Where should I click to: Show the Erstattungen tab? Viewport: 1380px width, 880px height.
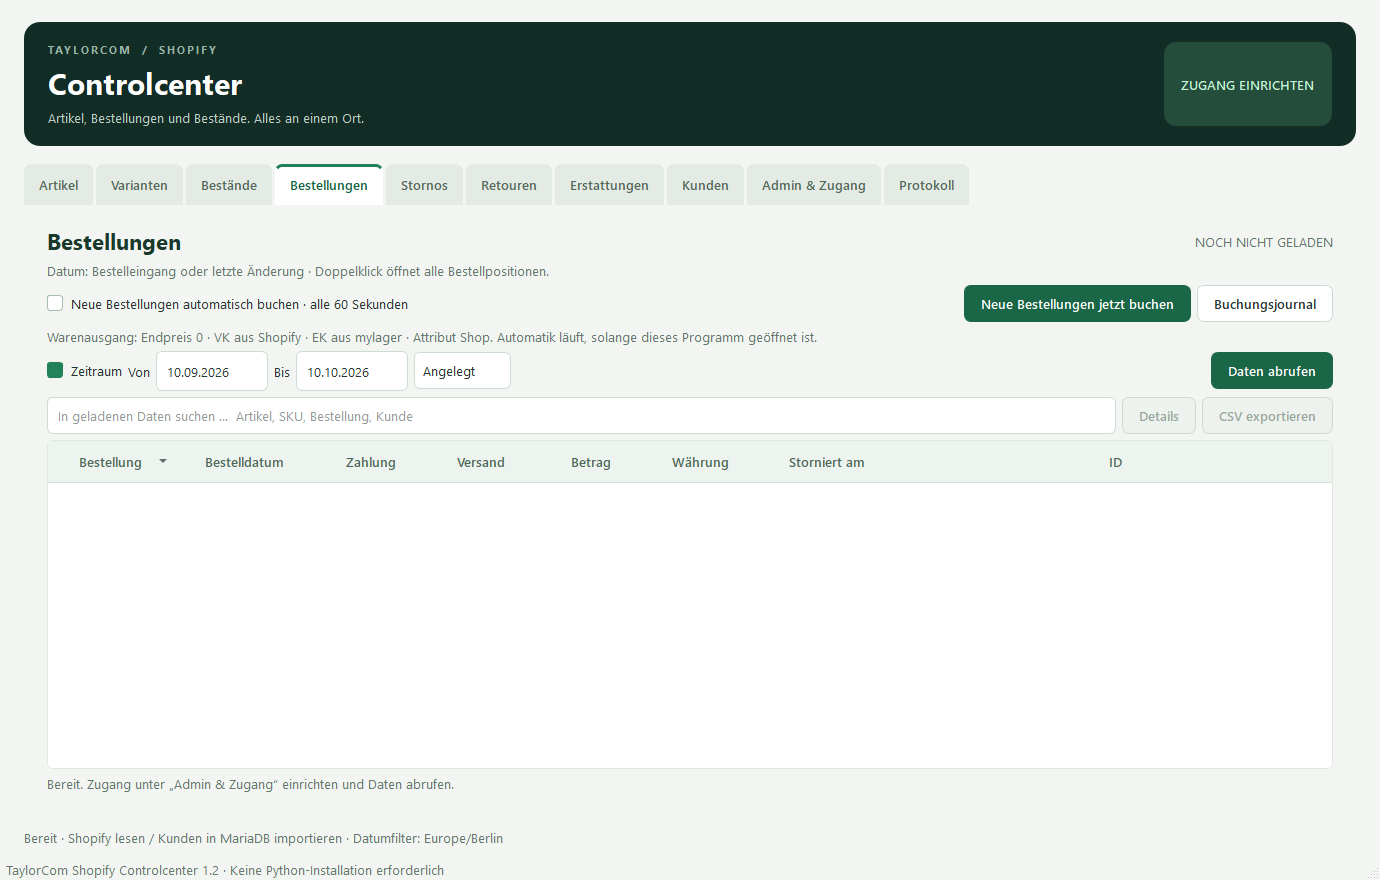point(609,185)
